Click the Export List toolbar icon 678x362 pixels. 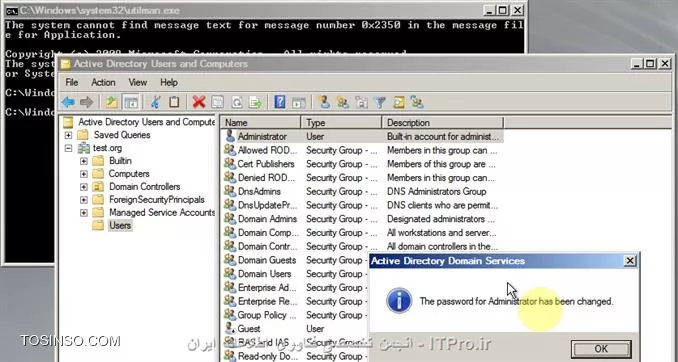256,103
